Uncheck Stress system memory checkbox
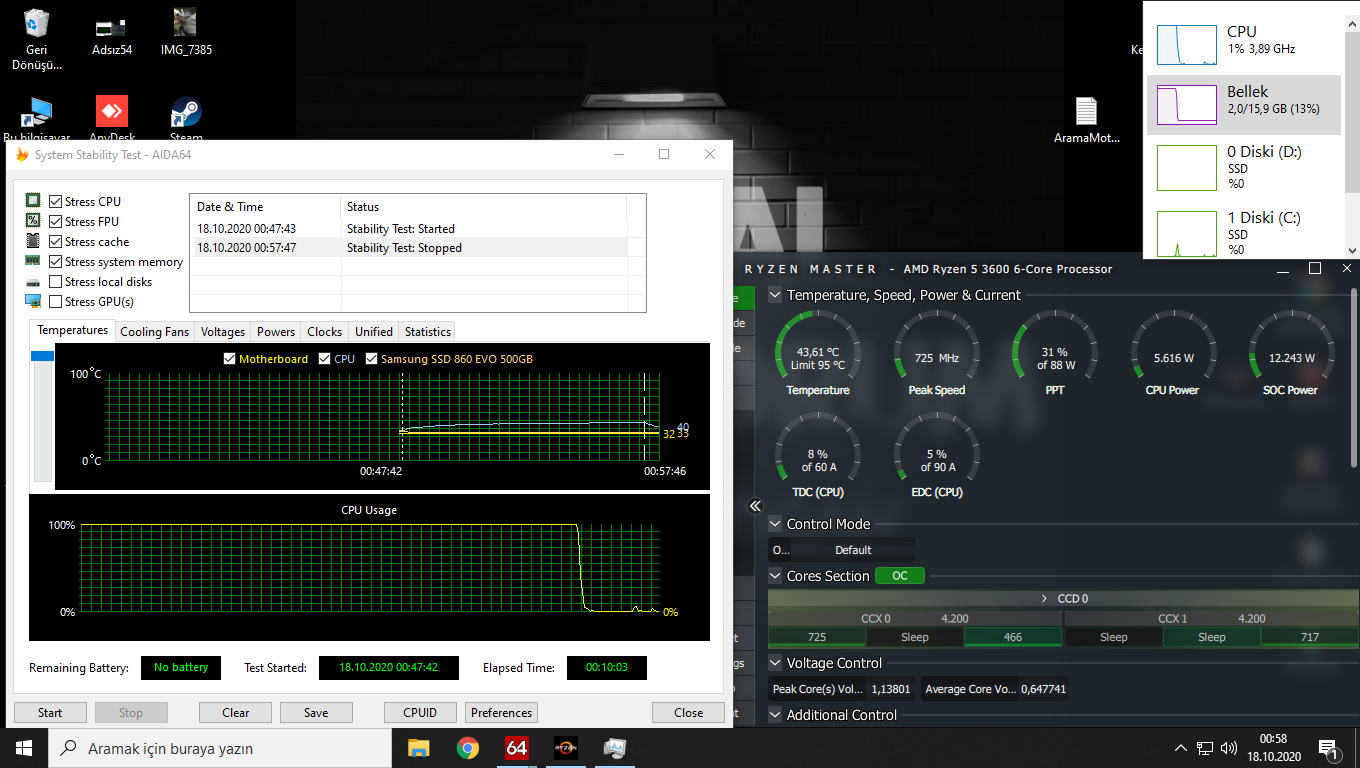Screen dimensions: 1360x768 pyautogui.click(x=55, y=261)
